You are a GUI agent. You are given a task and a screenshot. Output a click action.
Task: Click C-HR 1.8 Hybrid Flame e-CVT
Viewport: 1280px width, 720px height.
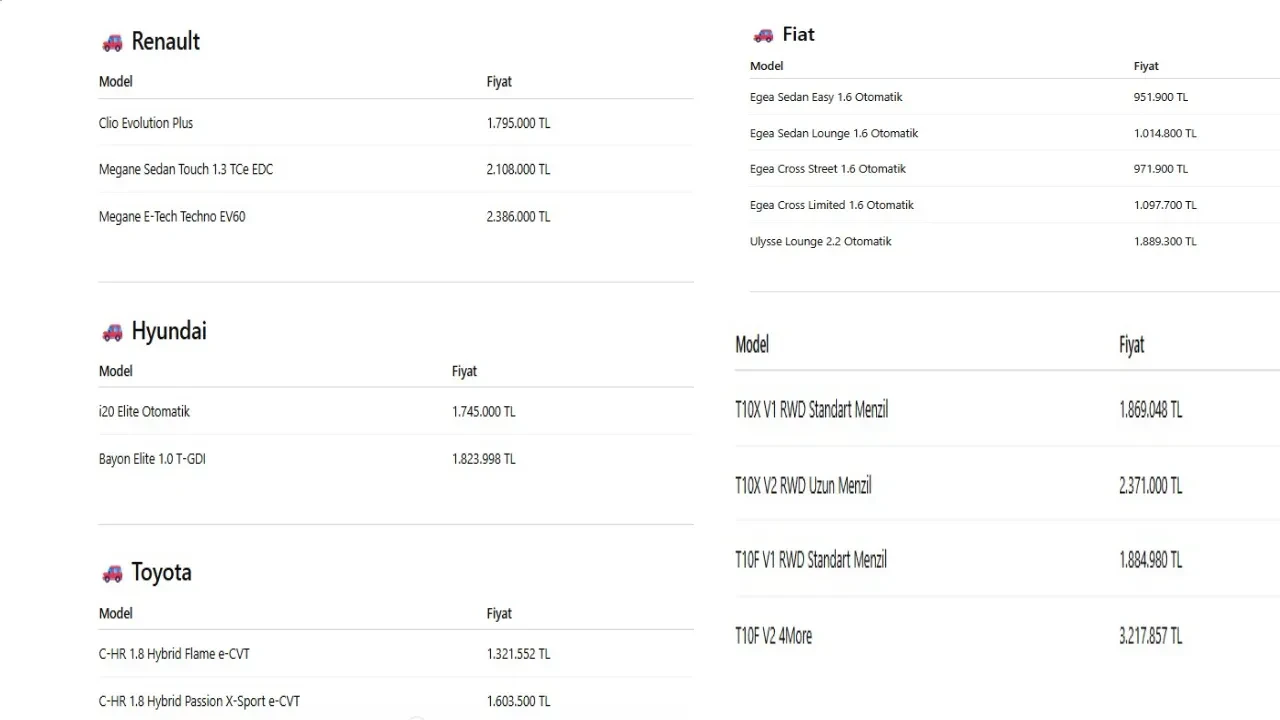pyautogui.click(x=174, y=654)
